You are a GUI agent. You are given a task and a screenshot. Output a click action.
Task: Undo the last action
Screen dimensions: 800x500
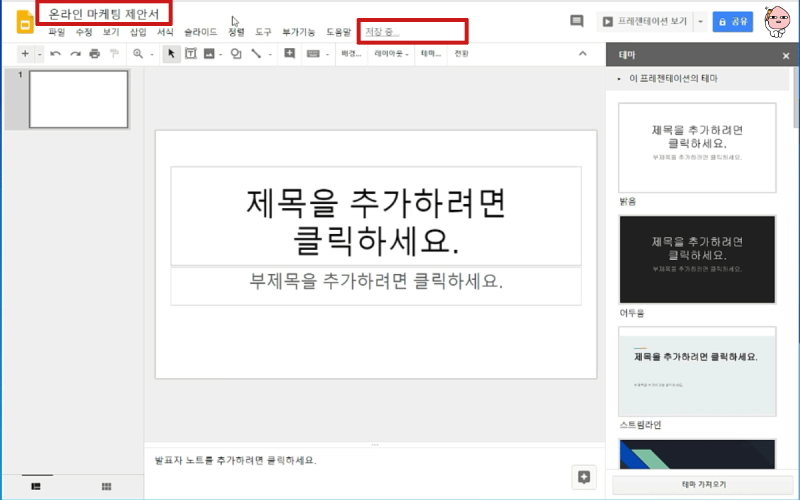tap(56, 54)
